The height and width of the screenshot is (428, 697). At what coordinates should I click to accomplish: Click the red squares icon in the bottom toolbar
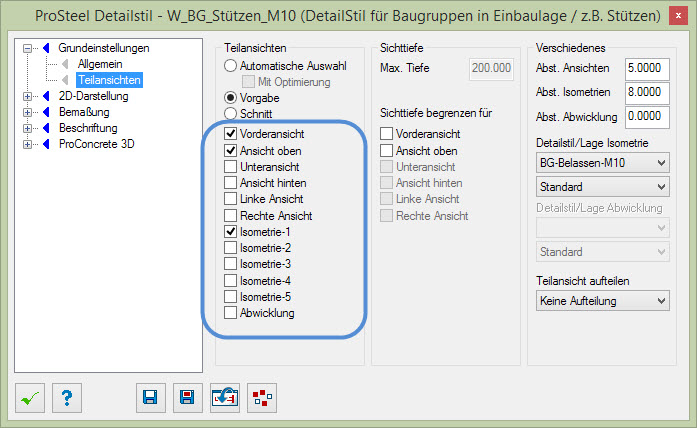(x=262, y=398)
